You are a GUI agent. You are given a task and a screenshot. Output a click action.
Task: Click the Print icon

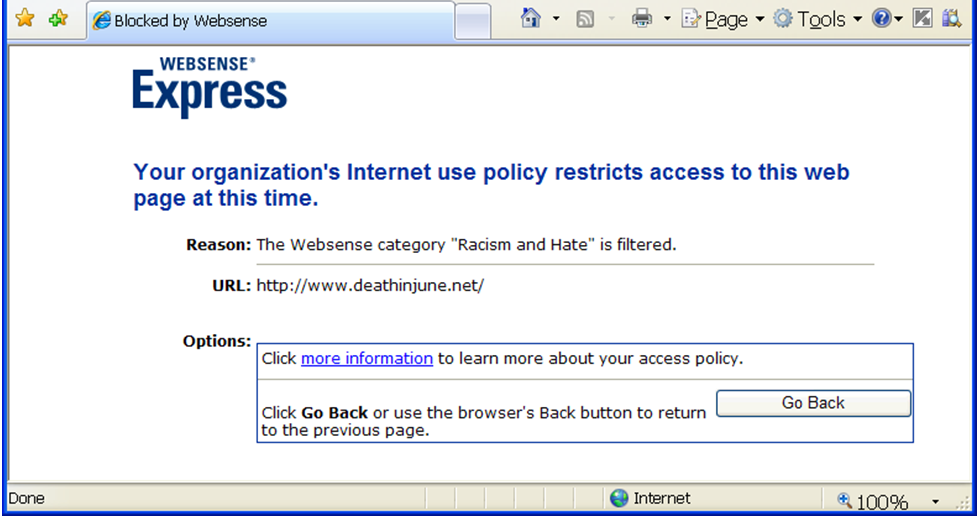pyautogui.click(x=642, y=19)
